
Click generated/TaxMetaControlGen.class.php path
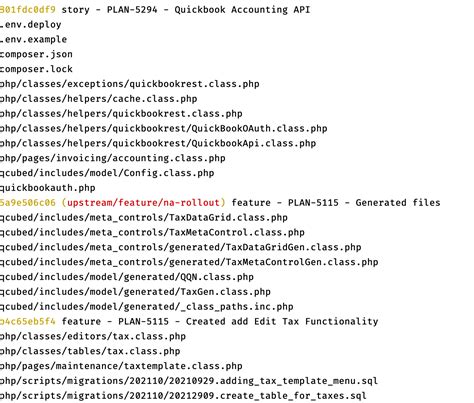[189, 262]
